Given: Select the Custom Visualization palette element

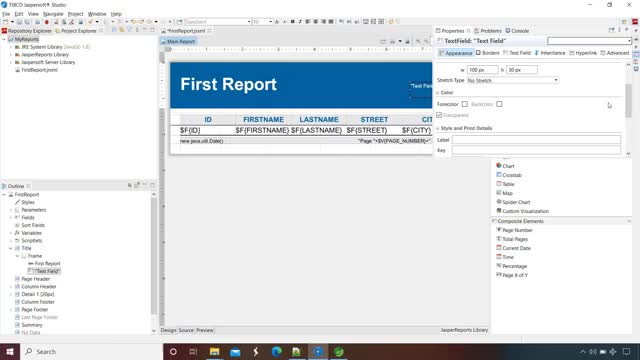Looking at the screenshot, I should (522, 211).
